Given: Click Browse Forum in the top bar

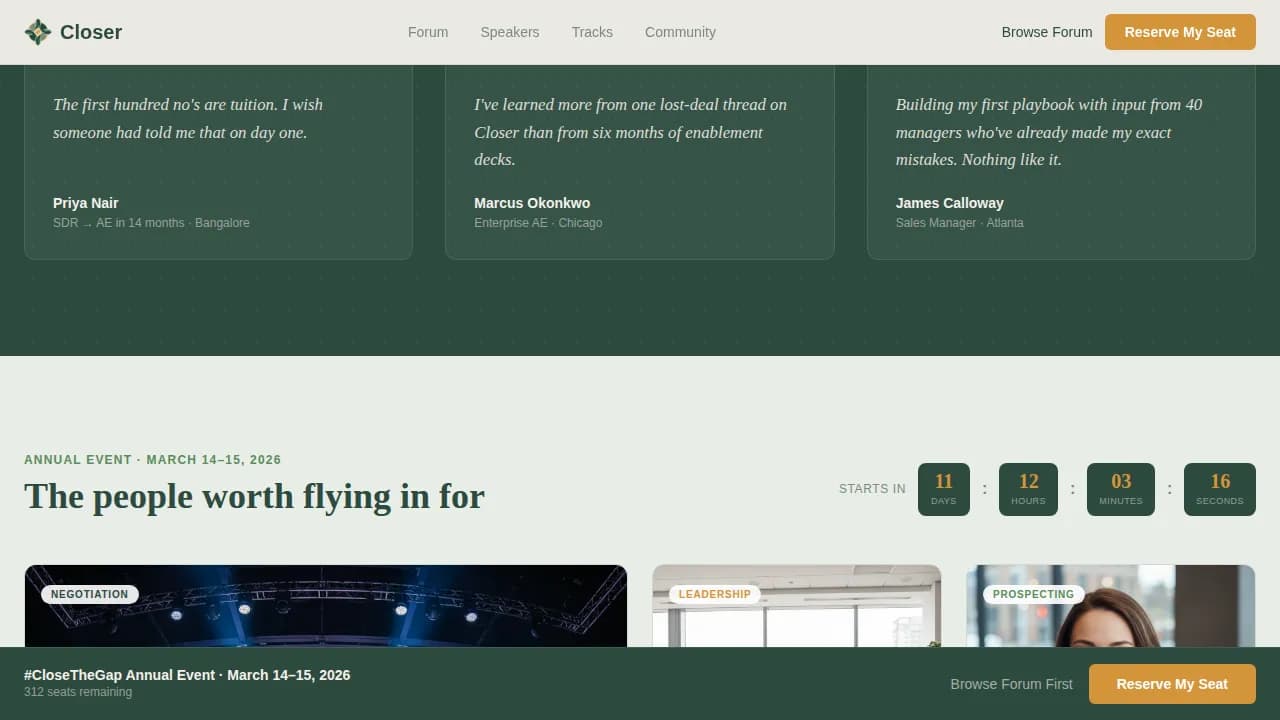Looking at the screenshot, I should pyautogui.click(x=1046, y=32).
